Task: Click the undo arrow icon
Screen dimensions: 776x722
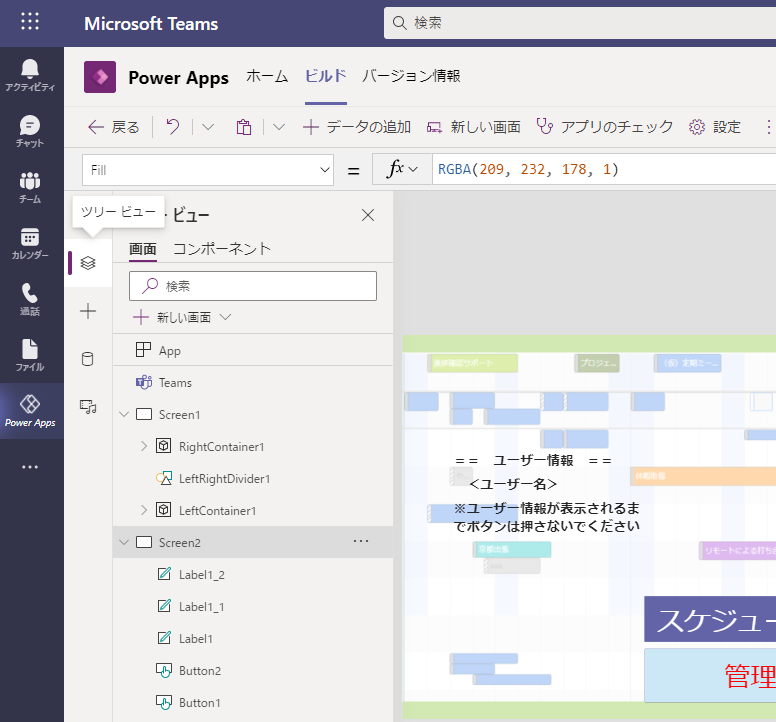Action: point(173,127)
